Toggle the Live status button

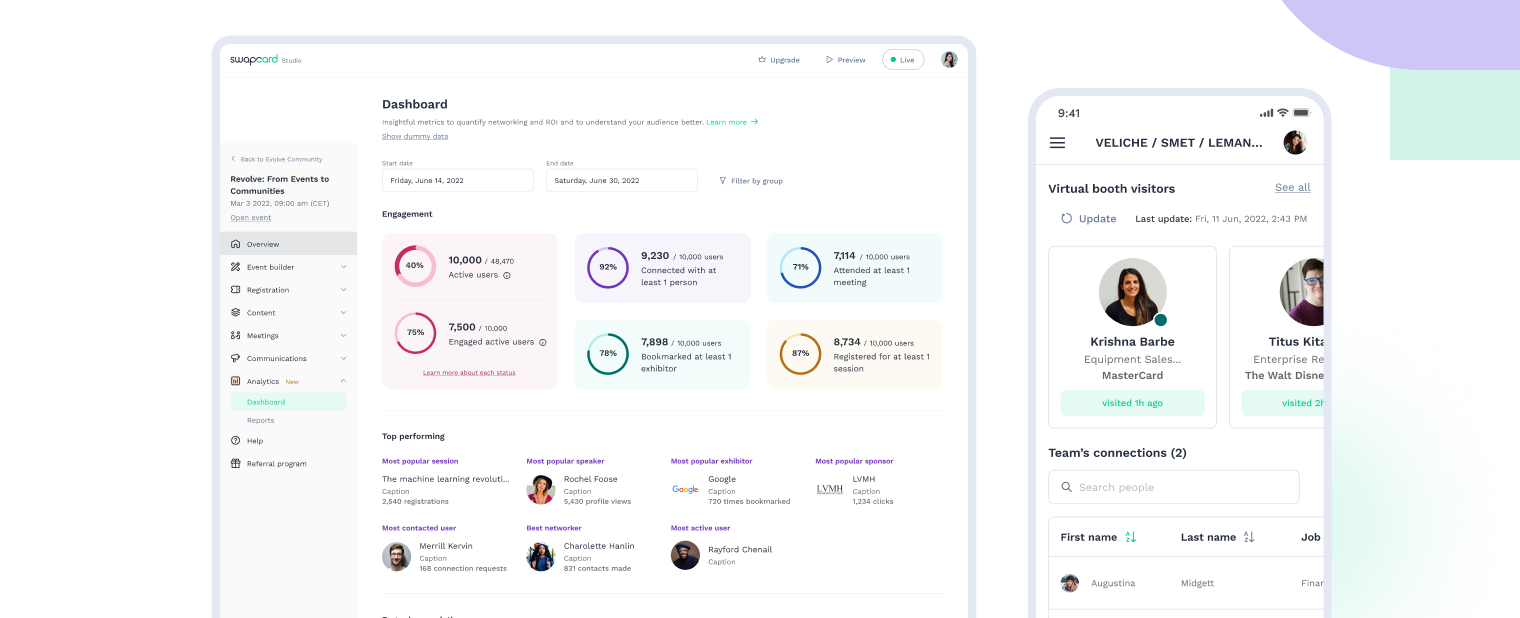point(903,60)
